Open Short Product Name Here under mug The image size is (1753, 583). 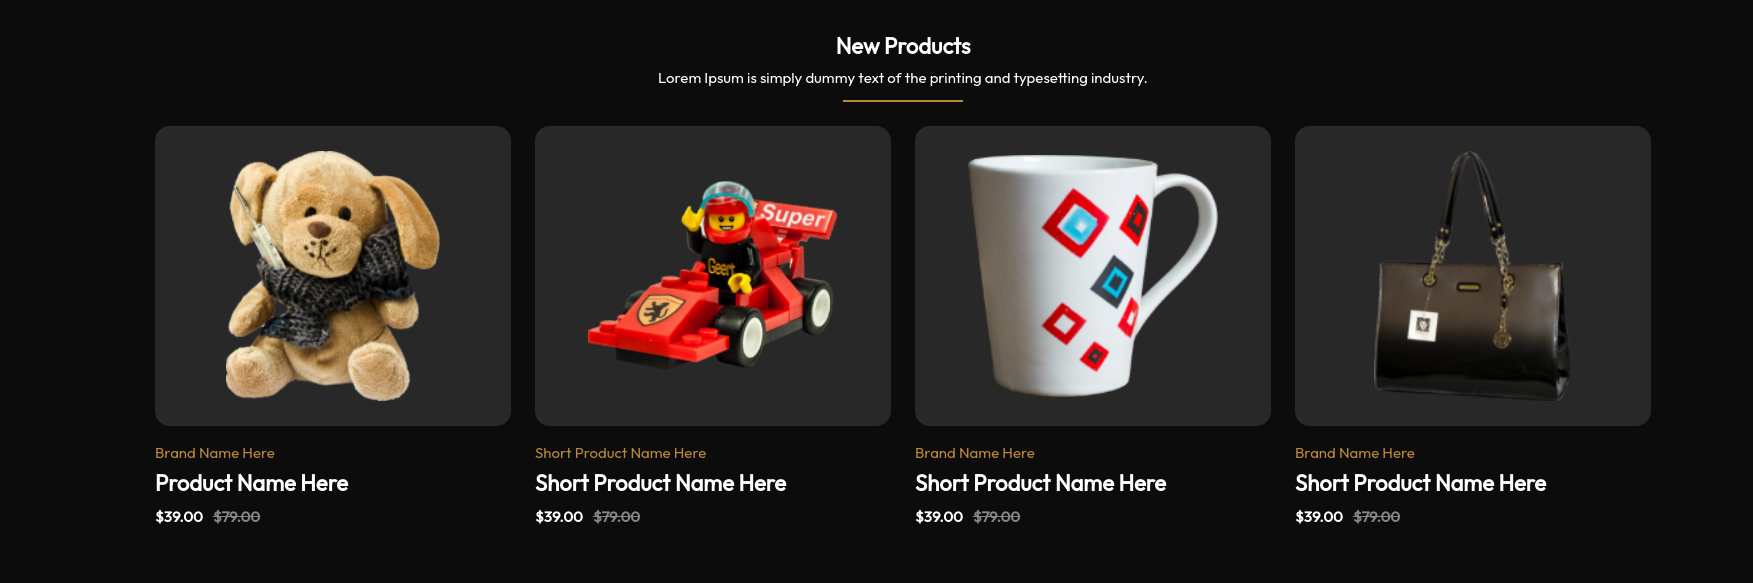(1041, 483)
